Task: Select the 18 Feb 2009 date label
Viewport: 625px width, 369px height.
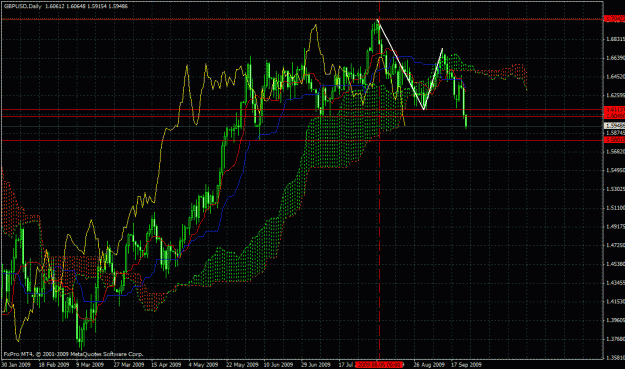Action: coord(54,364)
